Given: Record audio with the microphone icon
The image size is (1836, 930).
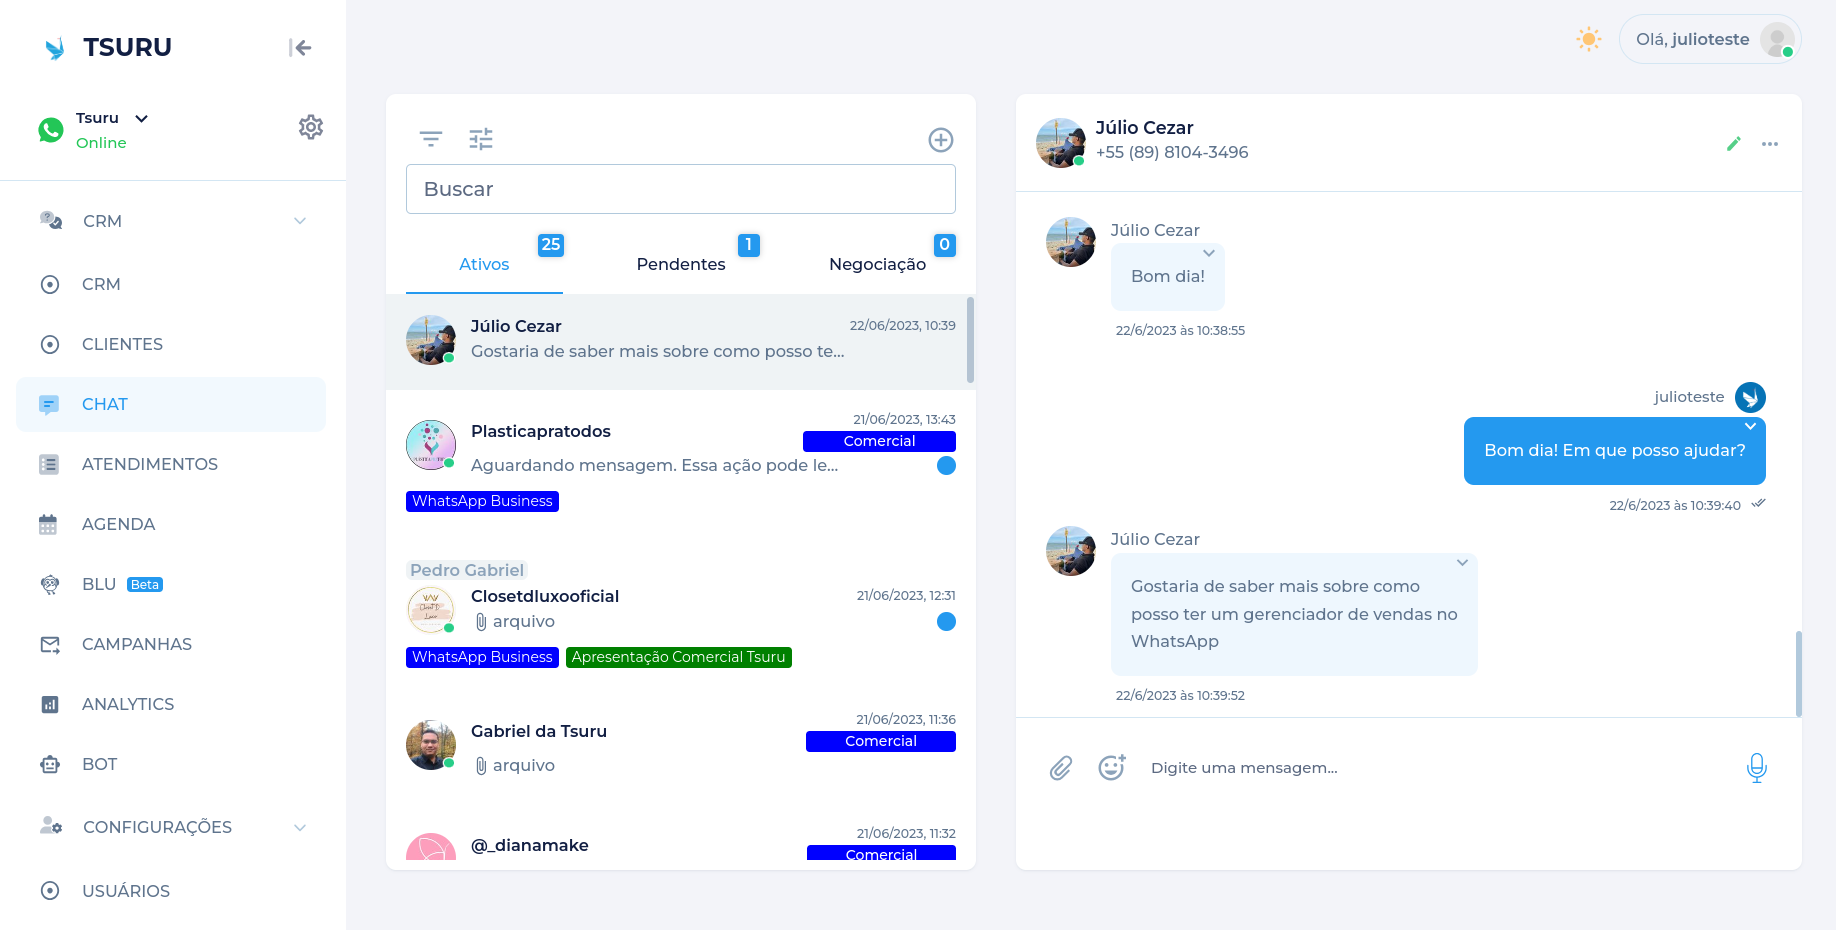Looking at the screenshot, I should click(1756, 768).
